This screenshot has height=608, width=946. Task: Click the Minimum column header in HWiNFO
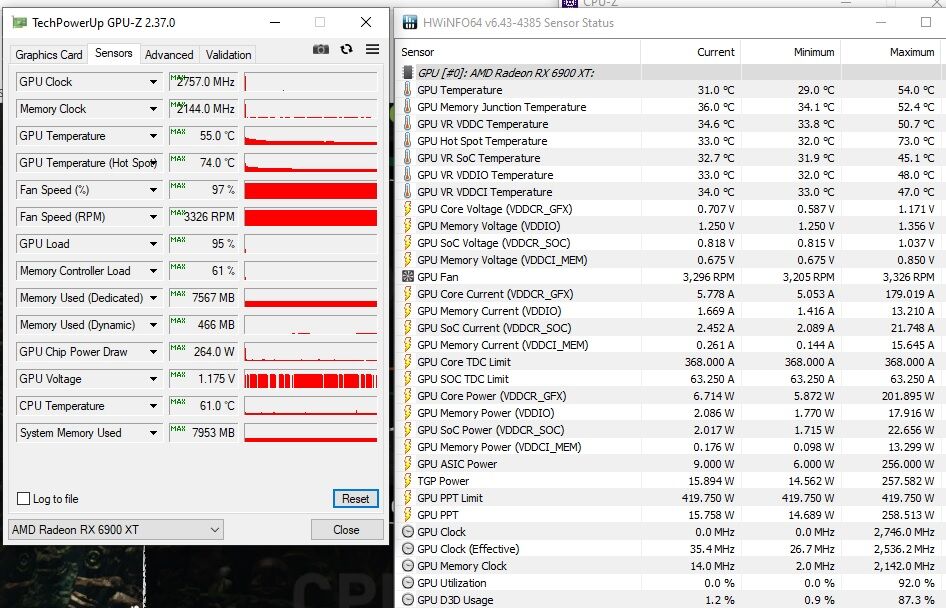click(791, 52)
